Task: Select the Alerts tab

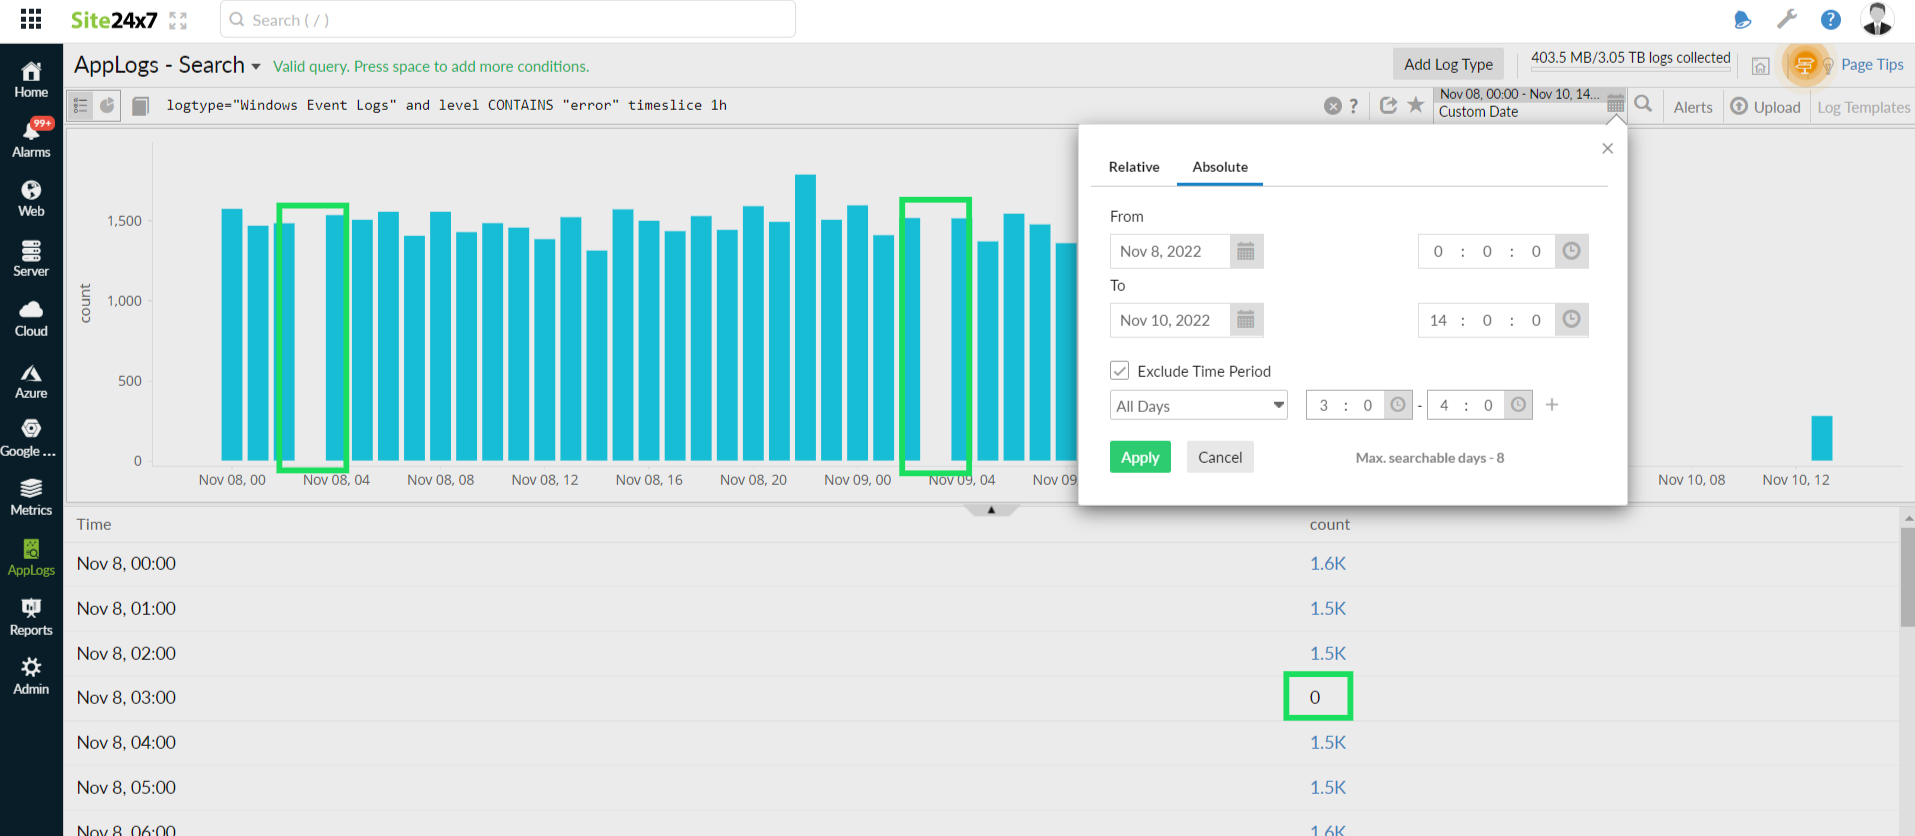Action: pyautogui.click(x=1692, y=107)
